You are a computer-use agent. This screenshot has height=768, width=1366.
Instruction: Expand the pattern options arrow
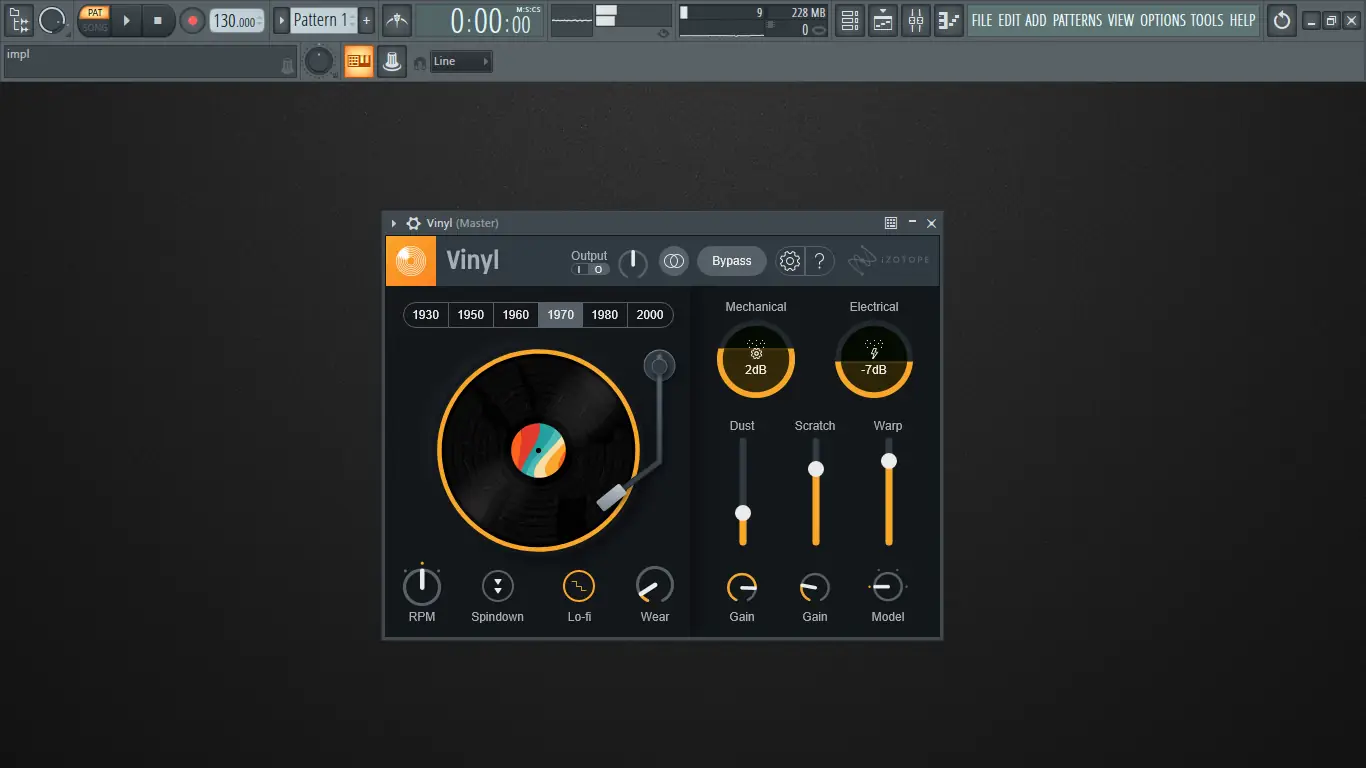(x=282, y=20)
